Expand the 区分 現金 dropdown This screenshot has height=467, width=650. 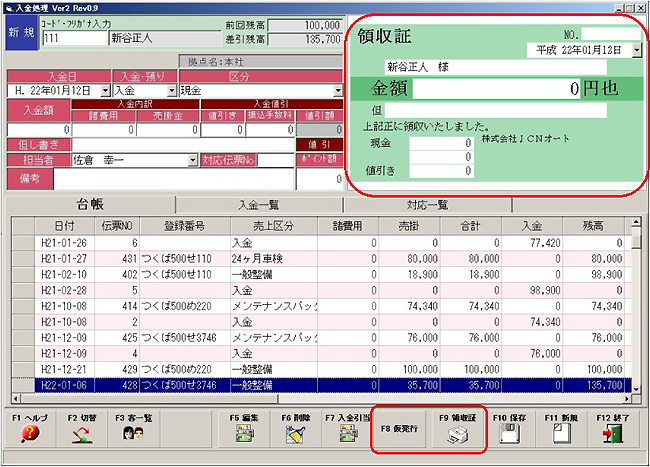338,91
